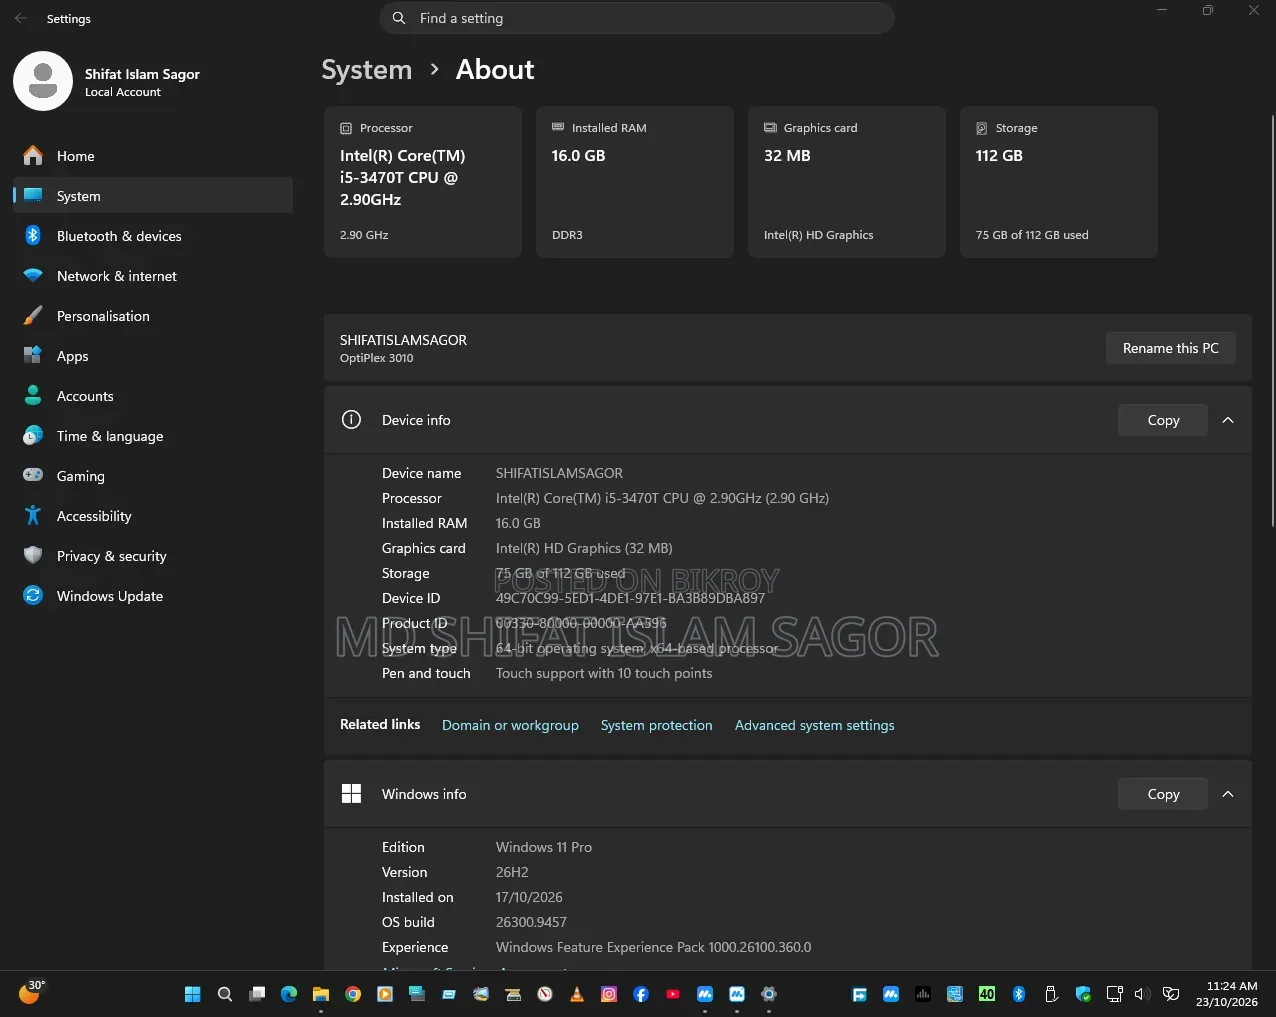Open Personalisation settings
1276x1017 pixels.
coord(153,316)
